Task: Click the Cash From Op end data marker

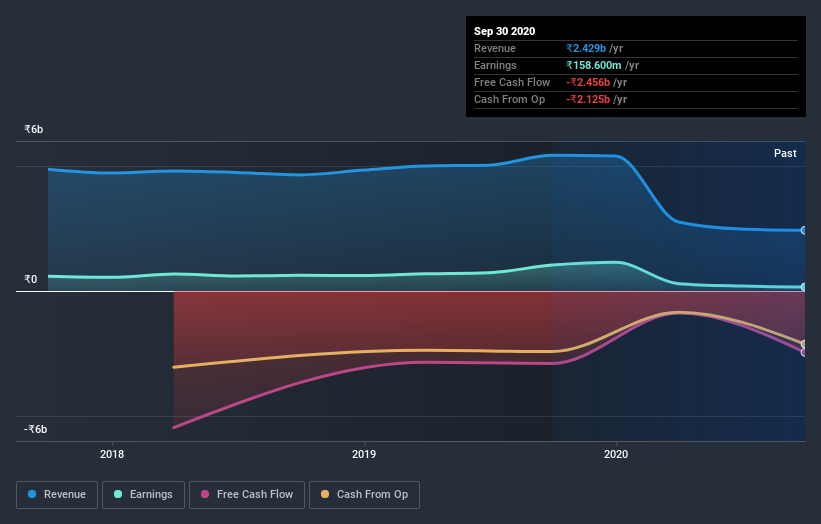Action: coord(804,344)
